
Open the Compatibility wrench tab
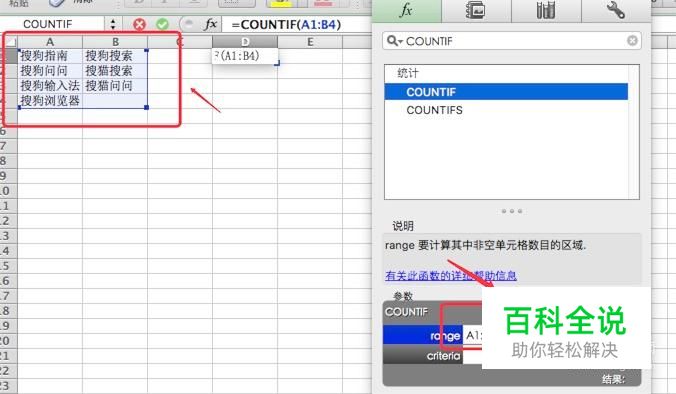[x=616, y=10]
